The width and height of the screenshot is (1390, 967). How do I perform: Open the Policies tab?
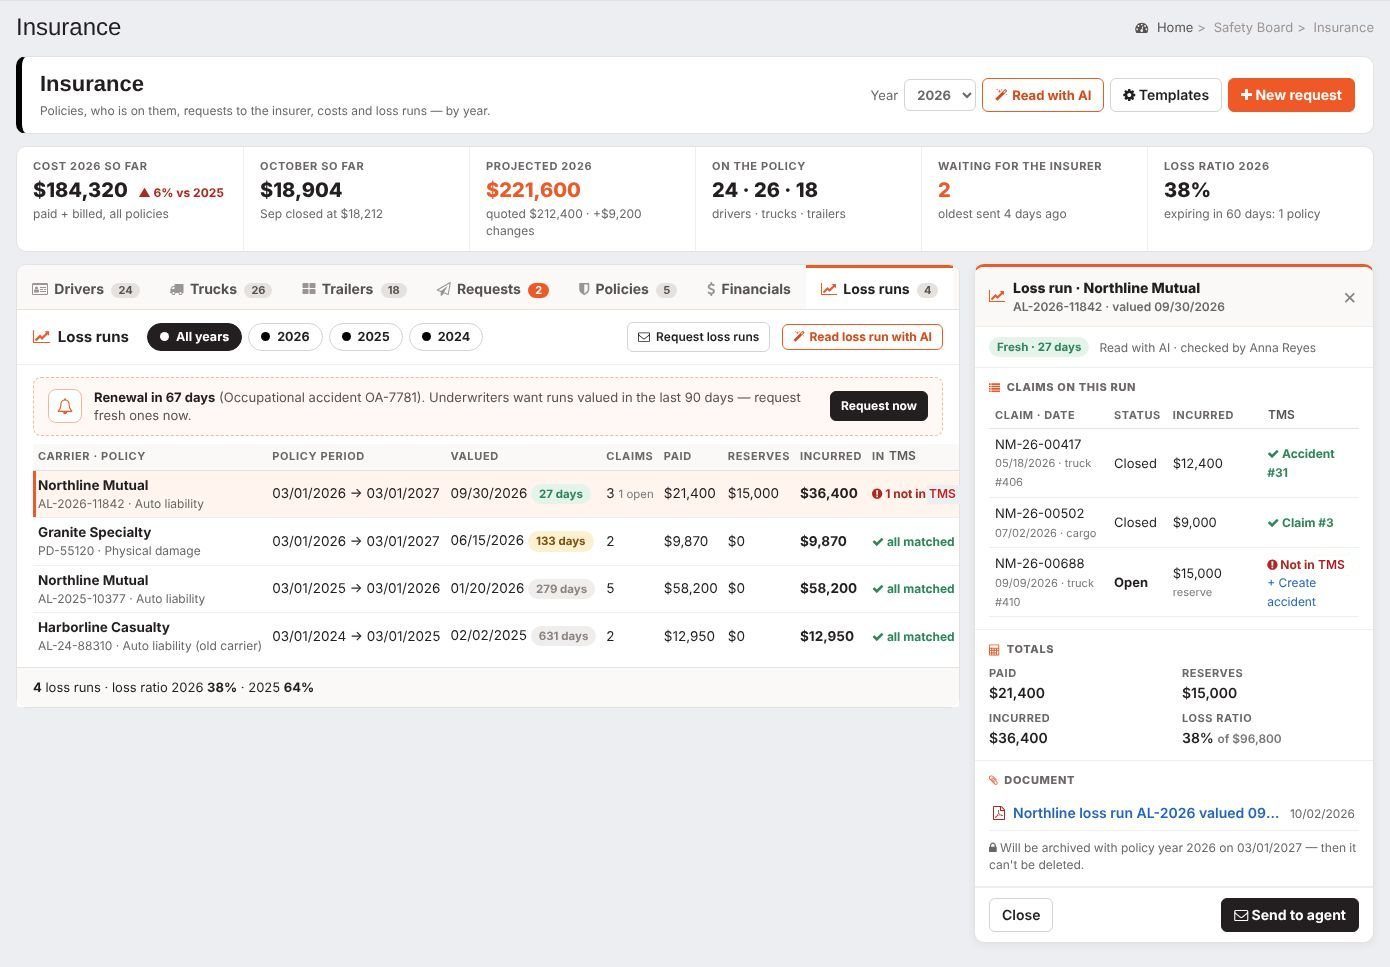point(627,289)
